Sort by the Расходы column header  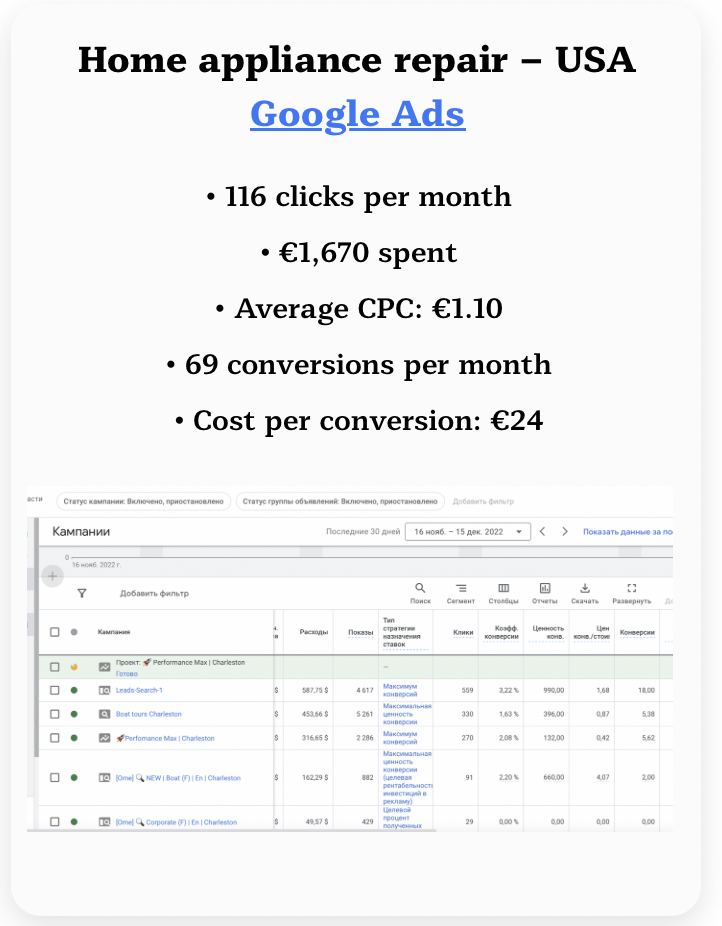[313, 632]
